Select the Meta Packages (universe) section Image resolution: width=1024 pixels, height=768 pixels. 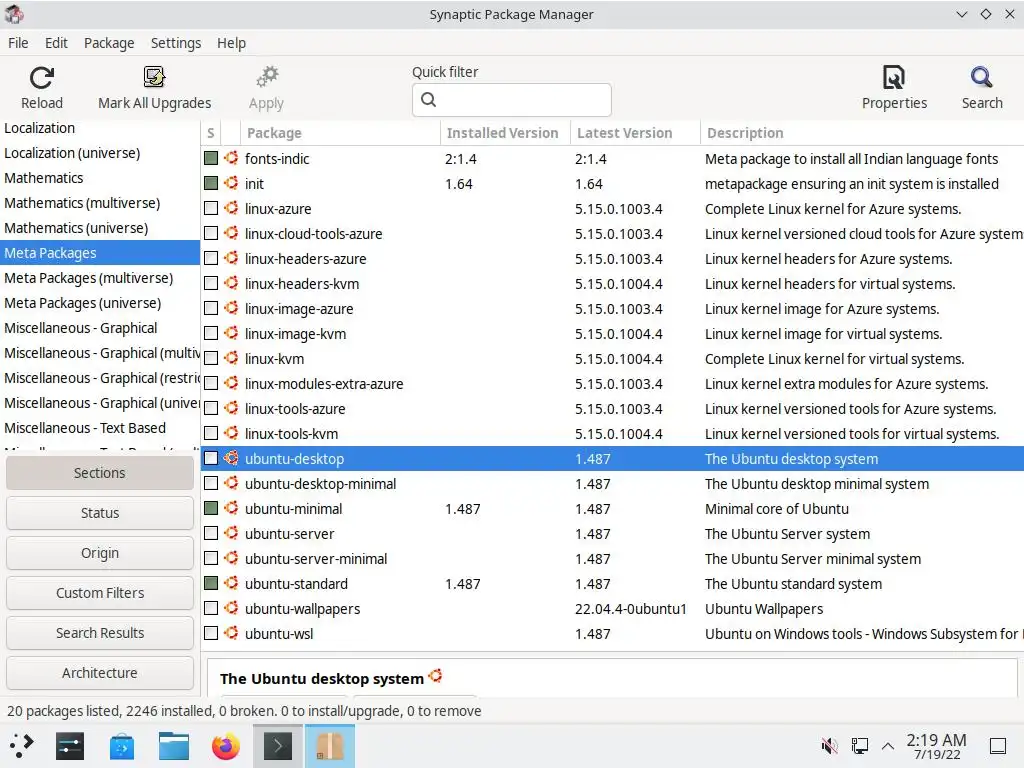pyautogui.click(x=100, y=303)
